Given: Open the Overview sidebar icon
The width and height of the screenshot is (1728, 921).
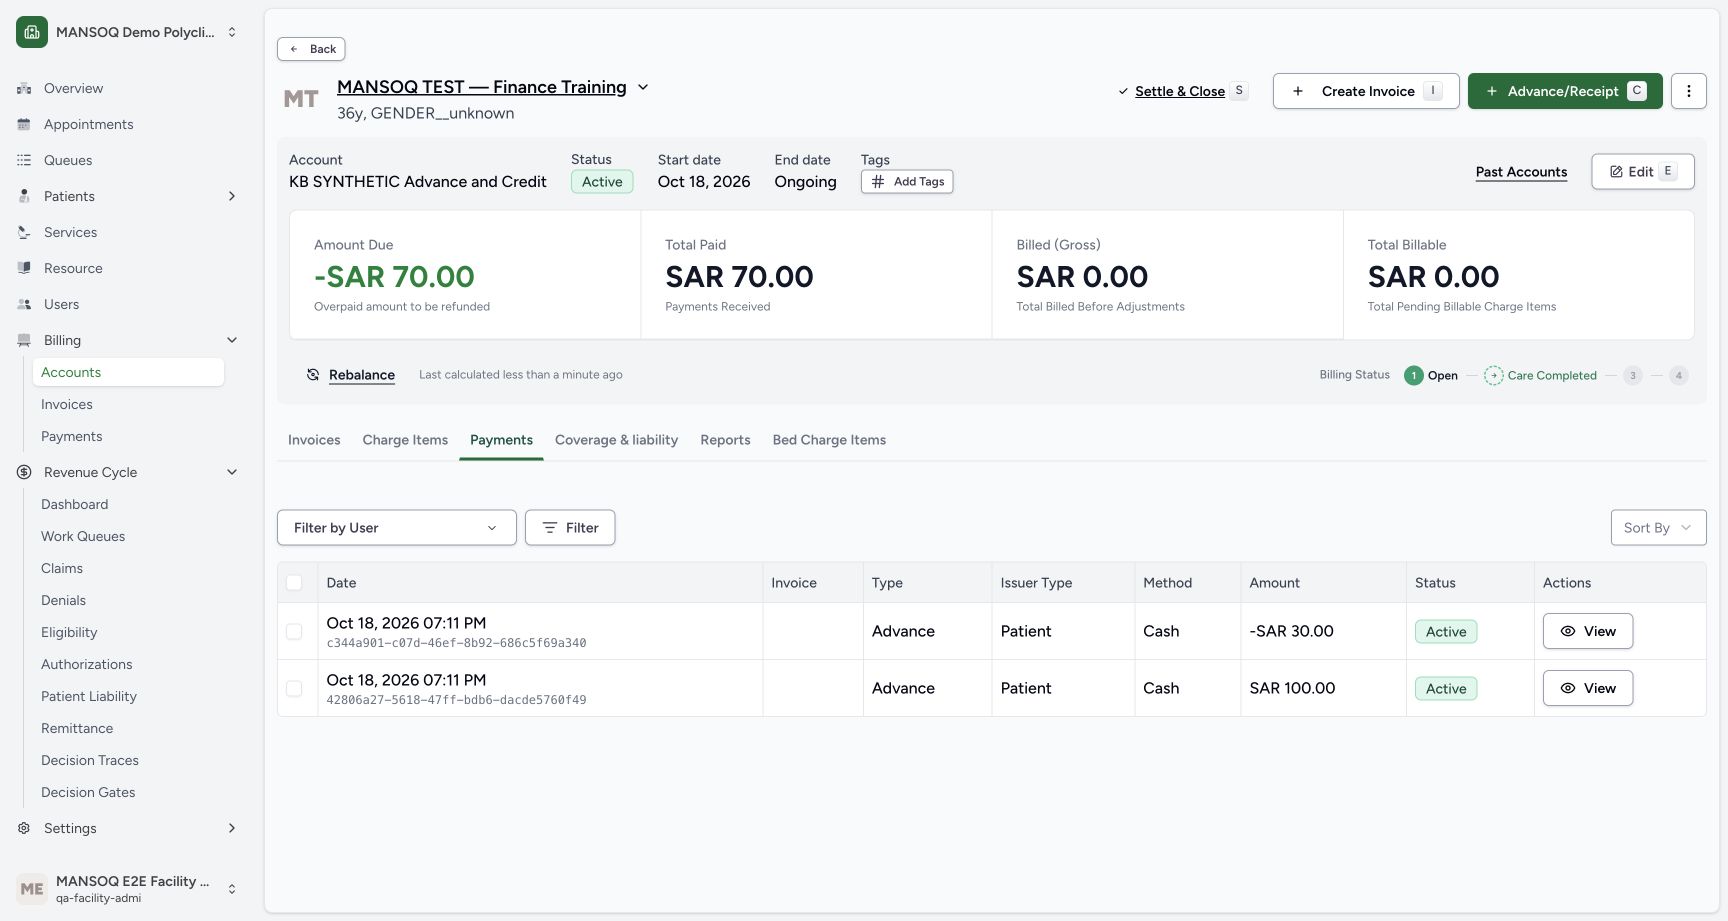Looking at the screenshot, I should pyautogui.click(x=24, y=88).
